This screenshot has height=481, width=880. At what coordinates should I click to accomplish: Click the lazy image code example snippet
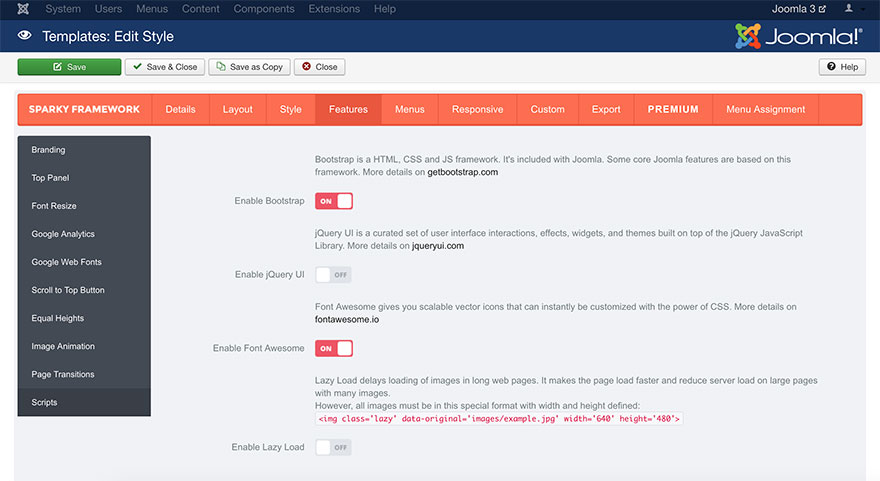(499, 419)
